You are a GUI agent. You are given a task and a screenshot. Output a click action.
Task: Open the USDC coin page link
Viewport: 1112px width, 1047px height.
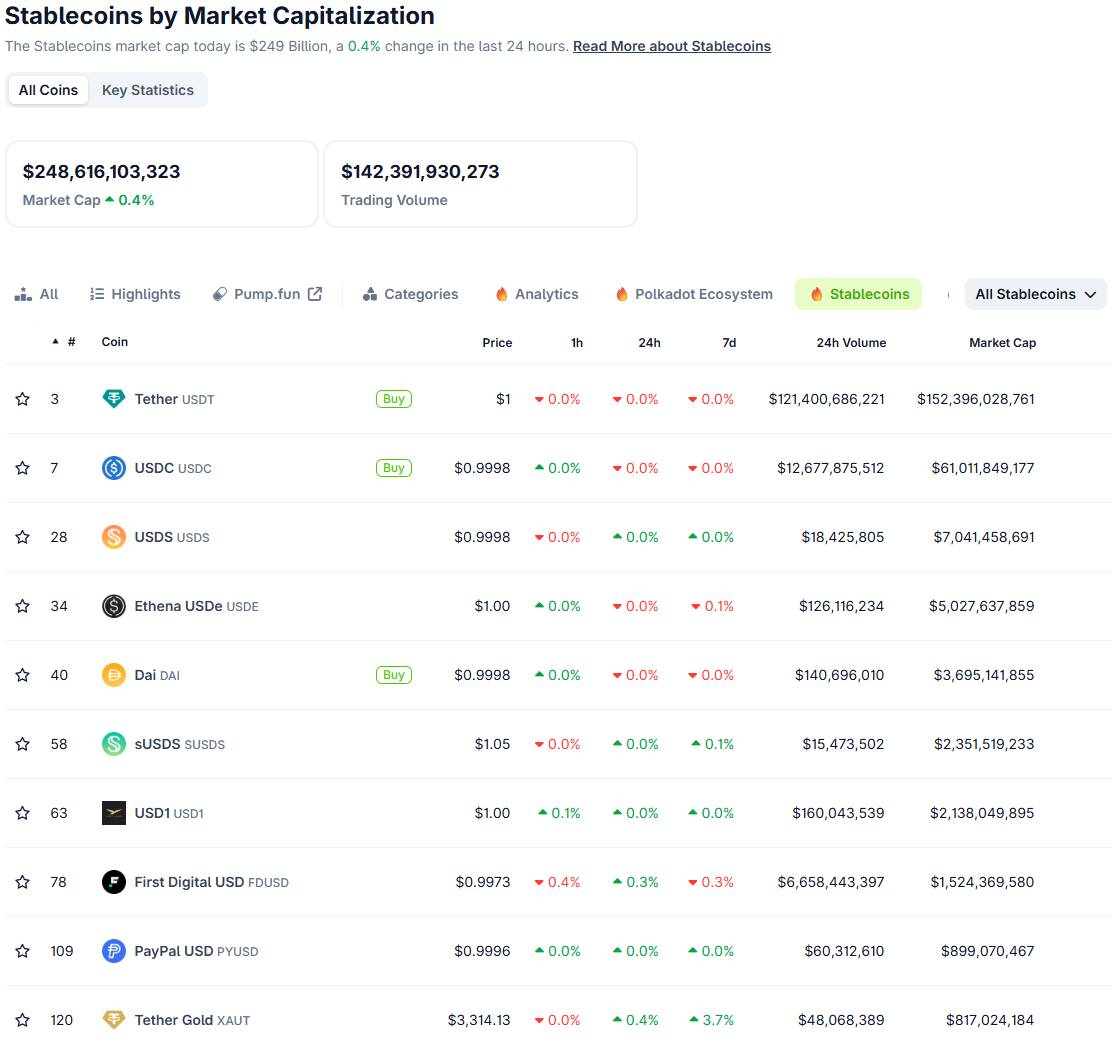tap(173, 467)
